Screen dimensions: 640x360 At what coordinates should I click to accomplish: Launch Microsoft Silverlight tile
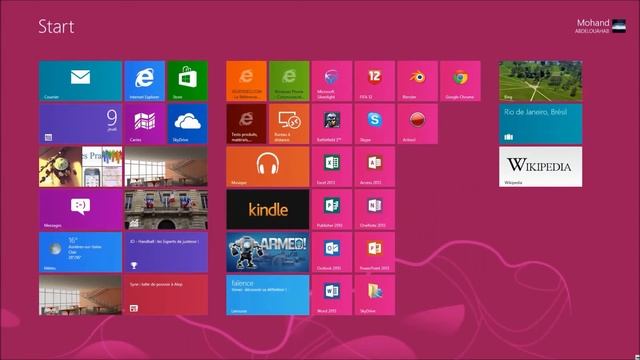[332, 81]
